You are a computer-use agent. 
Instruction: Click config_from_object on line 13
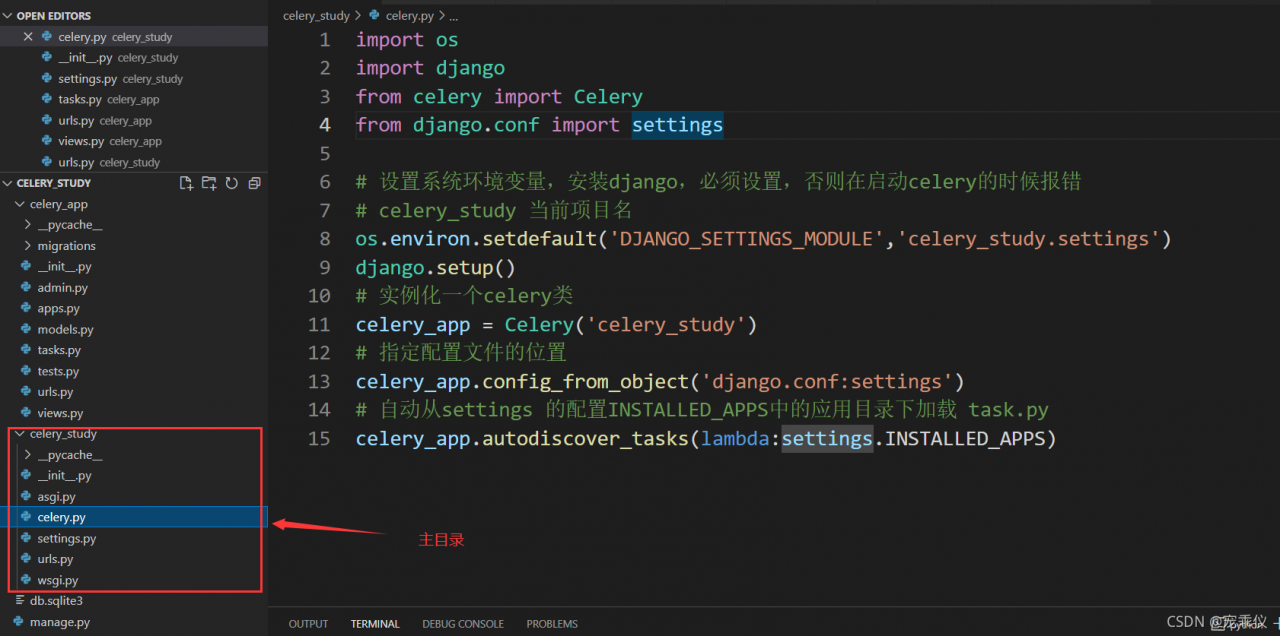(x=586, y=382)
